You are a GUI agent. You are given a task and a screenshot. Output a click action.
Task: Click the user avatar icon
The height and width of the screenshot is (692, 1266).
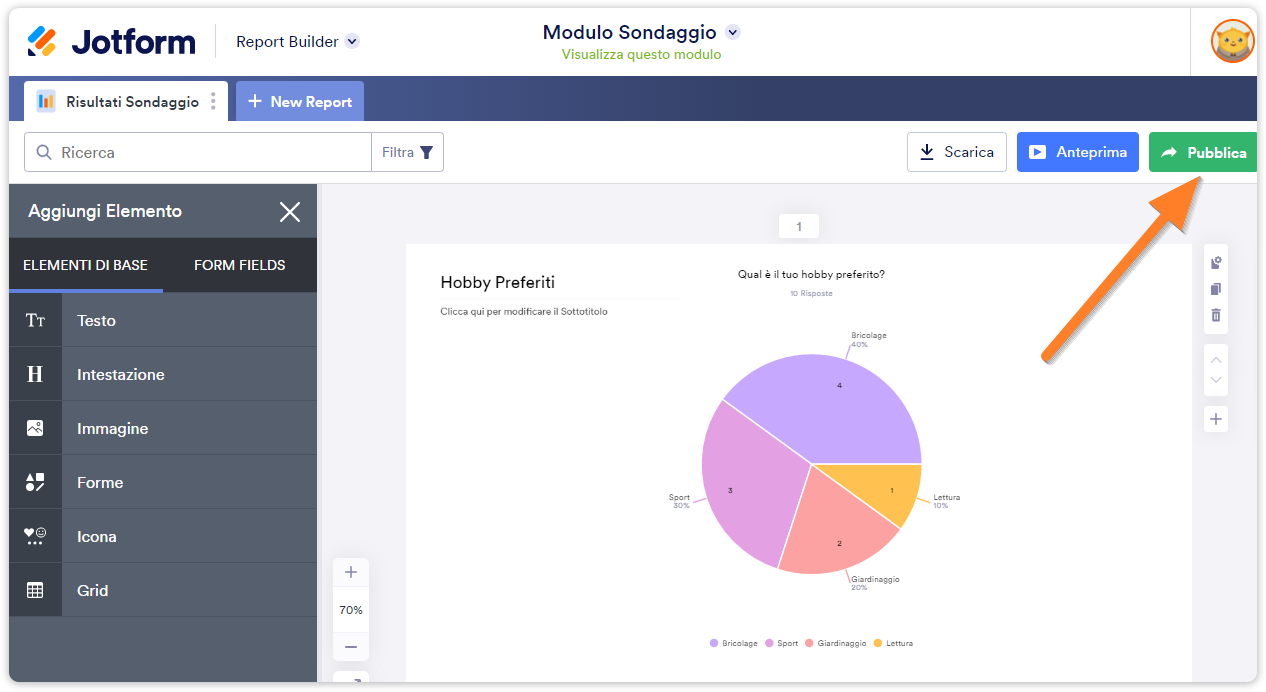tap(1232, 42)
